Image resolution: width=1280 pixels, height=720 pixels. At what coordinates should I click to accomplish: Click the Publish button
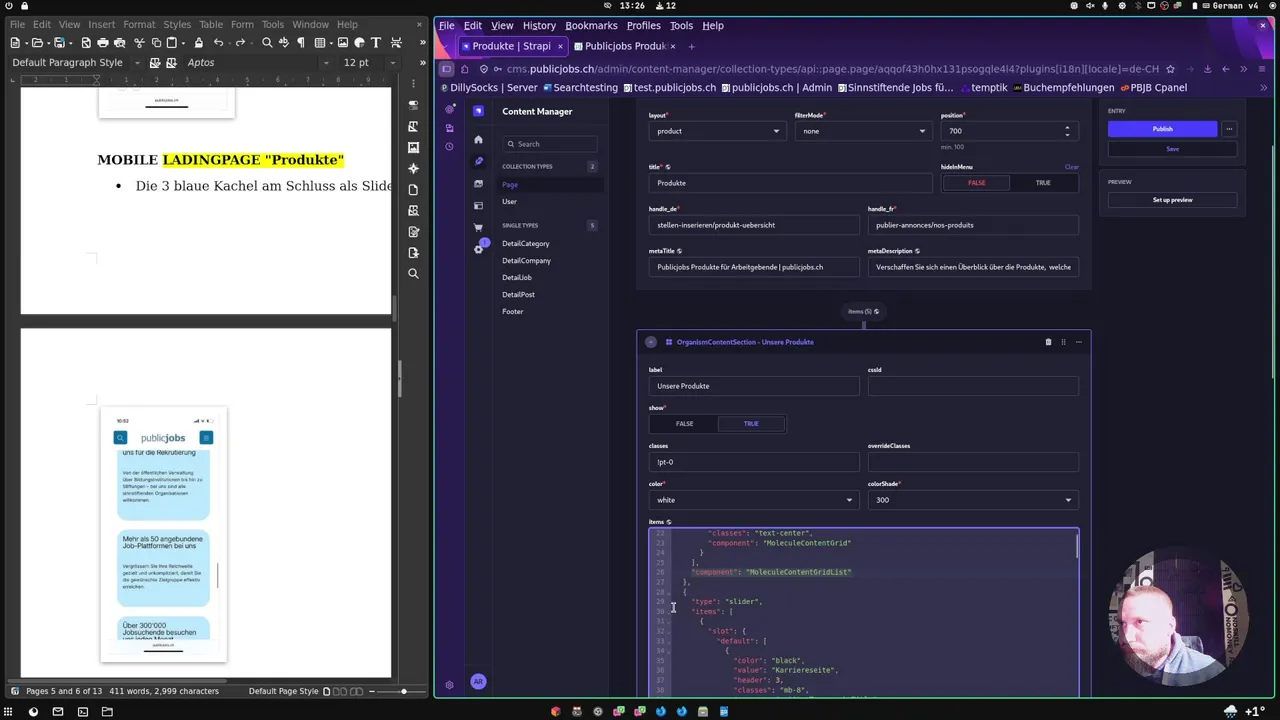pos(1162,129)
